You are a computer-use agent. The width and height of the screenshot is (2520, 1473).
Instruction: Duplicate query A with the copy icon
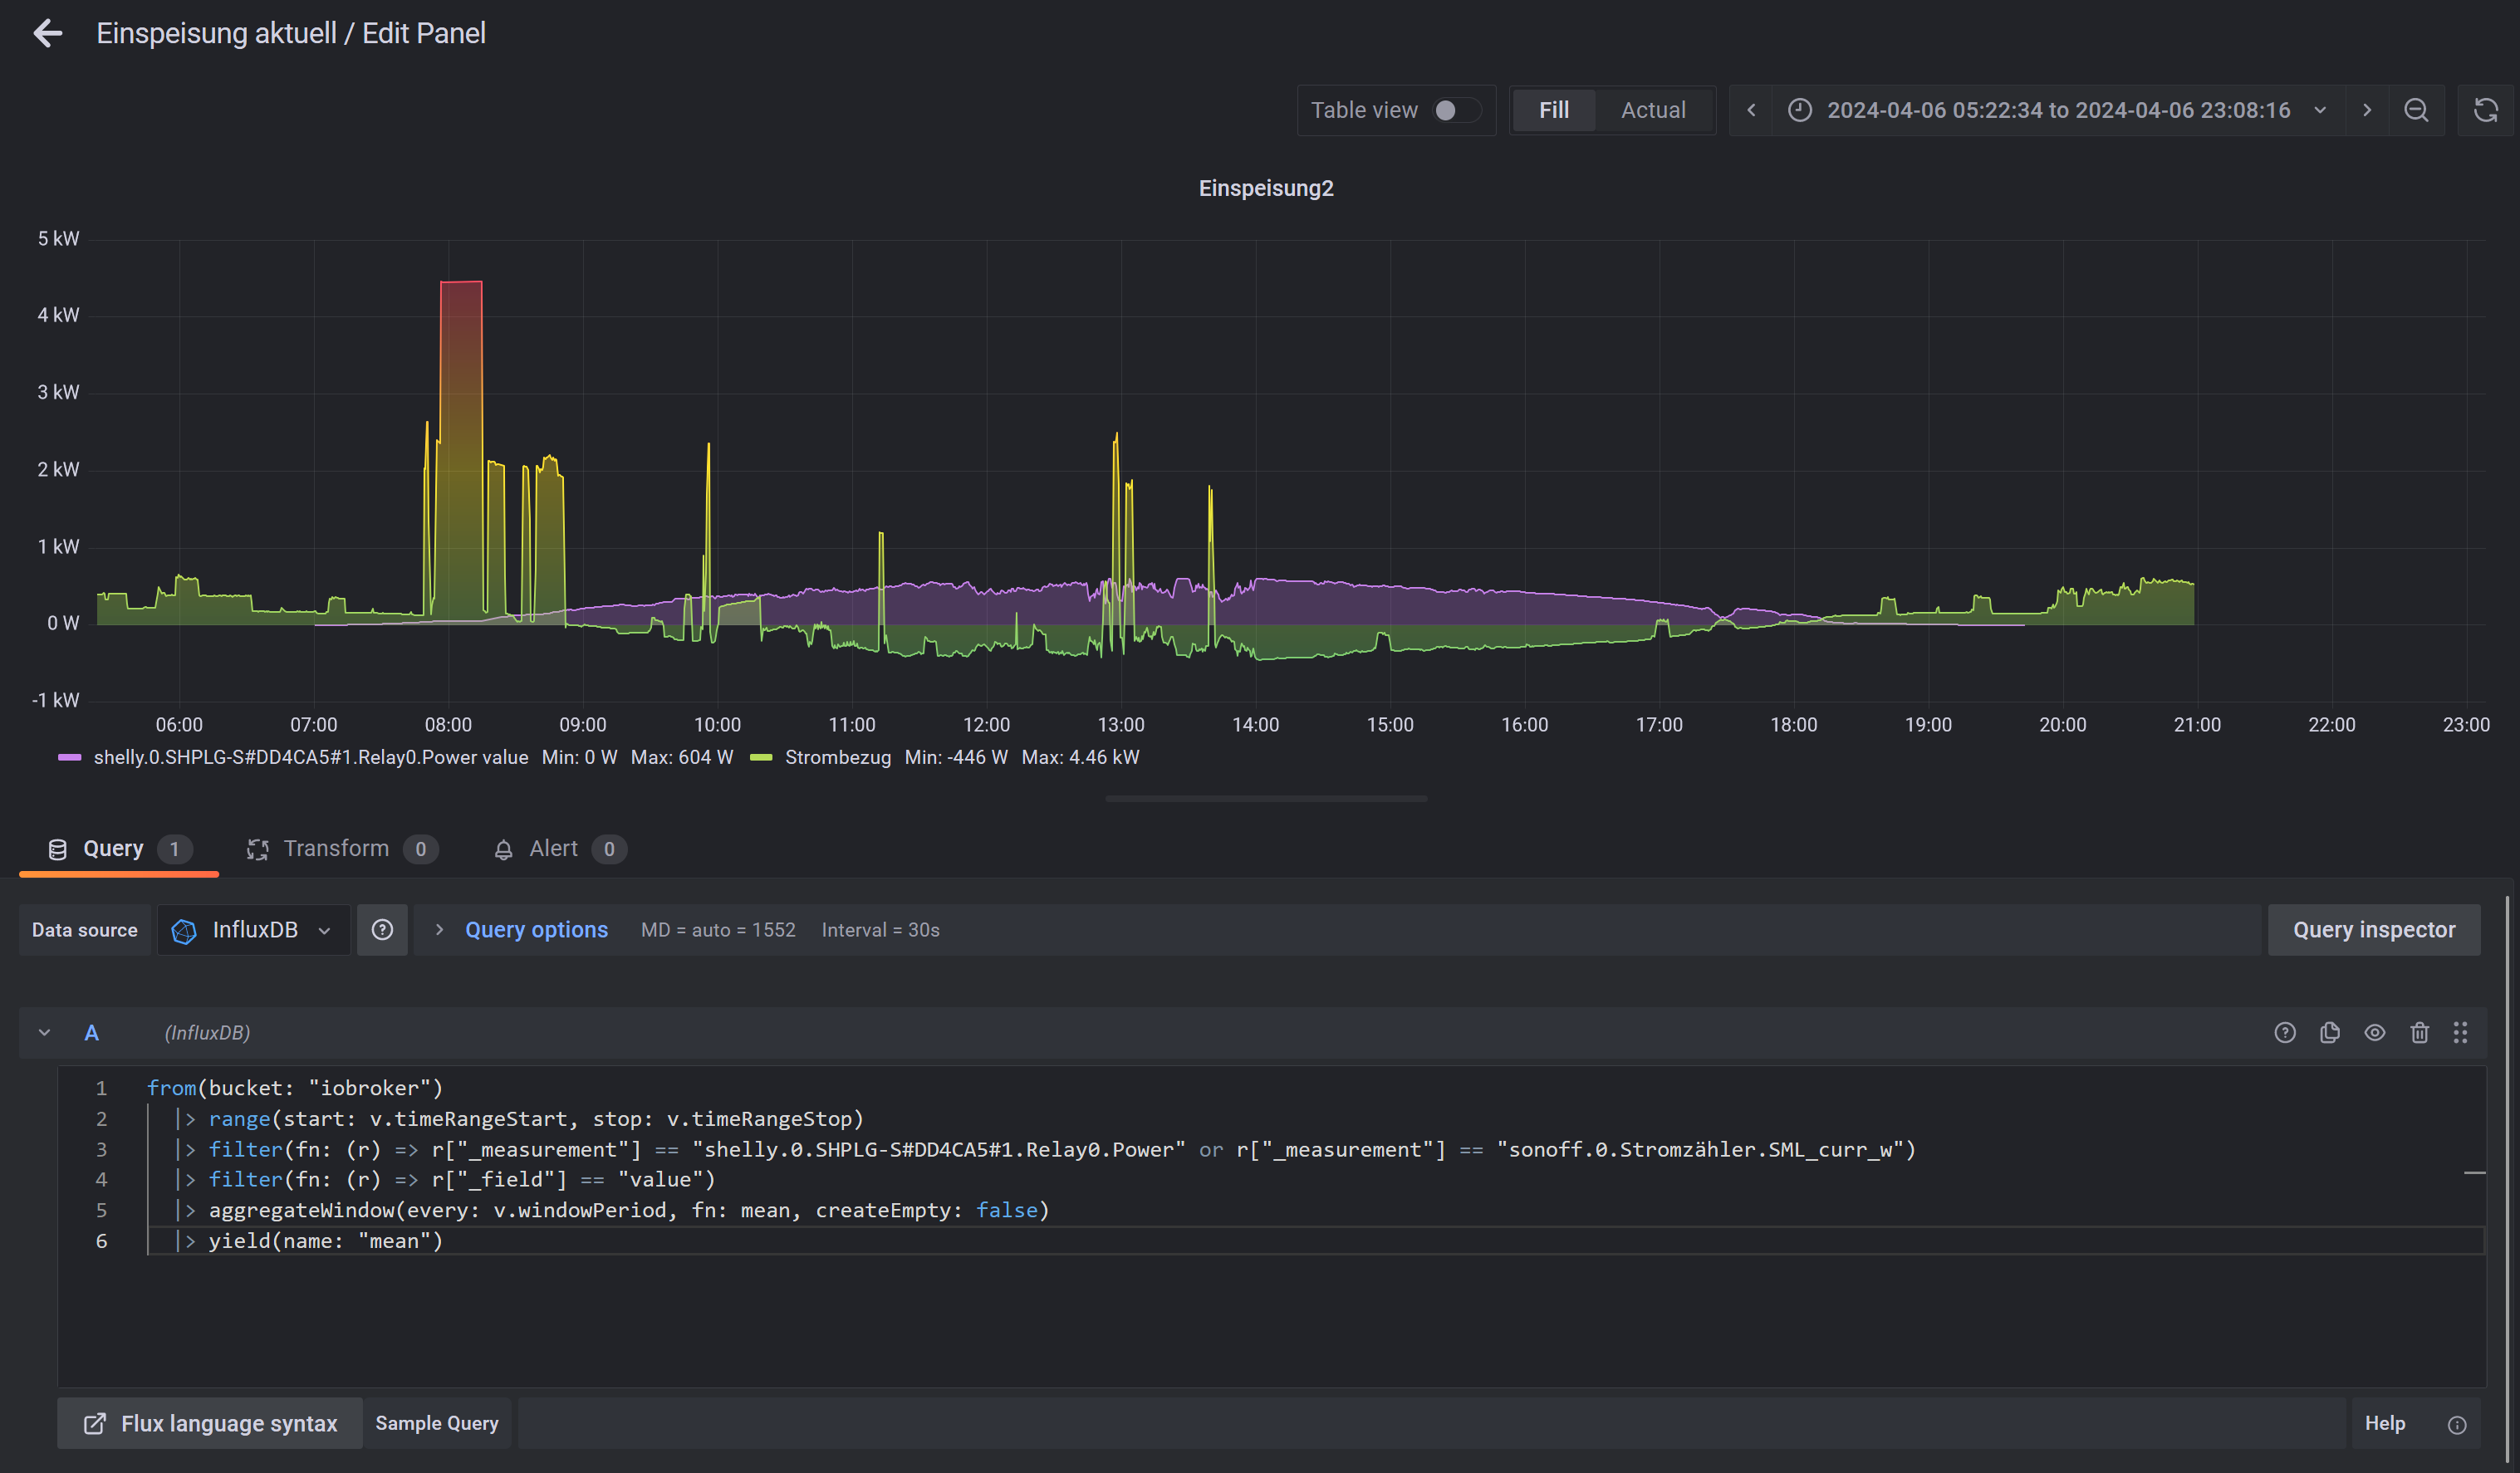pos(2329,1032)
